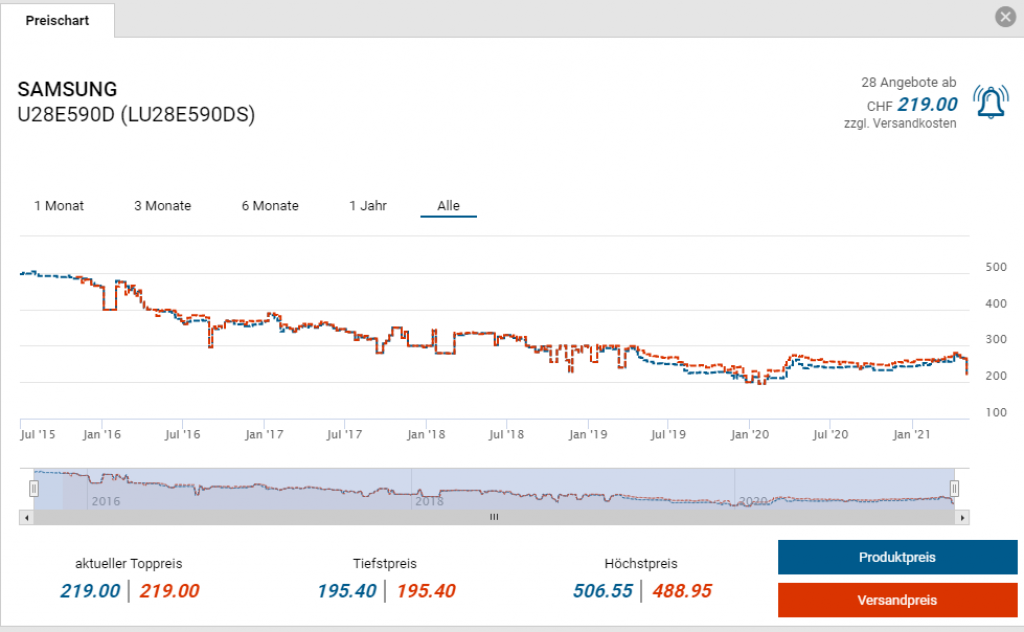The height and width of the screenshot is (632, 1024).
Task: Switch to 6 Monate range
Action: coord(270,206)
